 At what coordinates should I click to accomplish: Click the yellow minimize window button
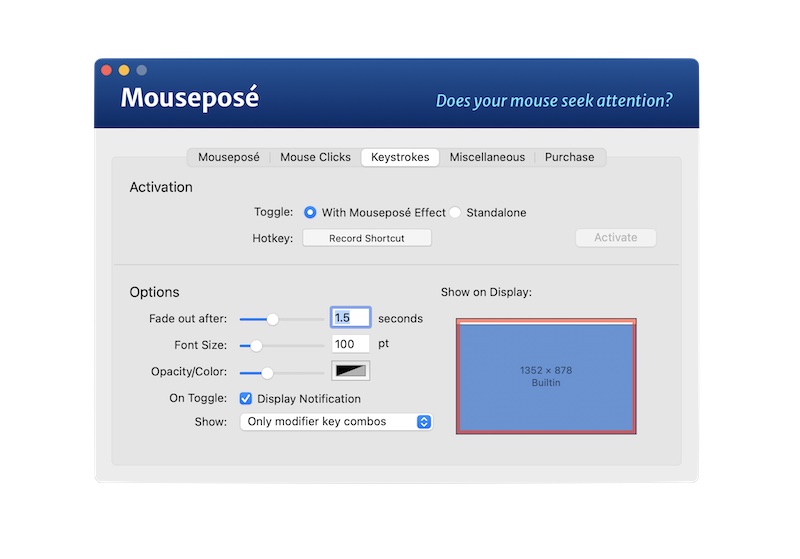[124, 70]
